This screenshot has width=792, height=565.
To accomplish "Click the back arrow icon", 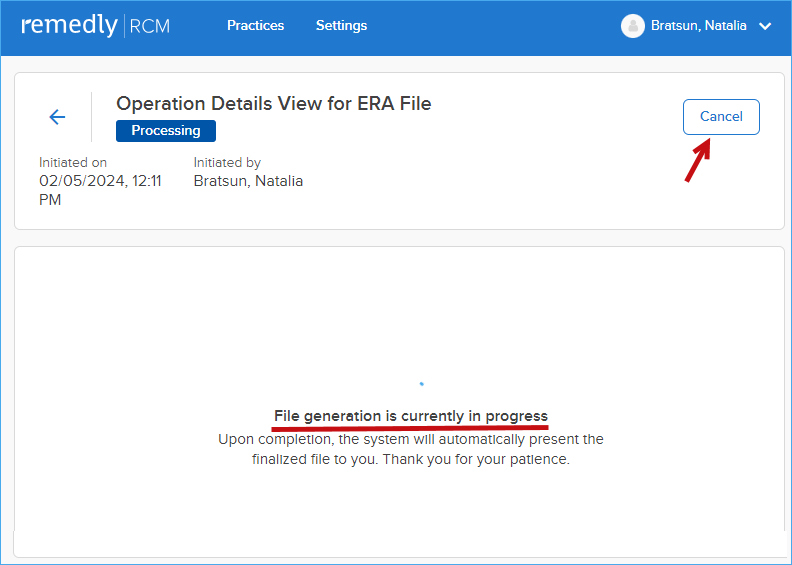I will [57, 117].
